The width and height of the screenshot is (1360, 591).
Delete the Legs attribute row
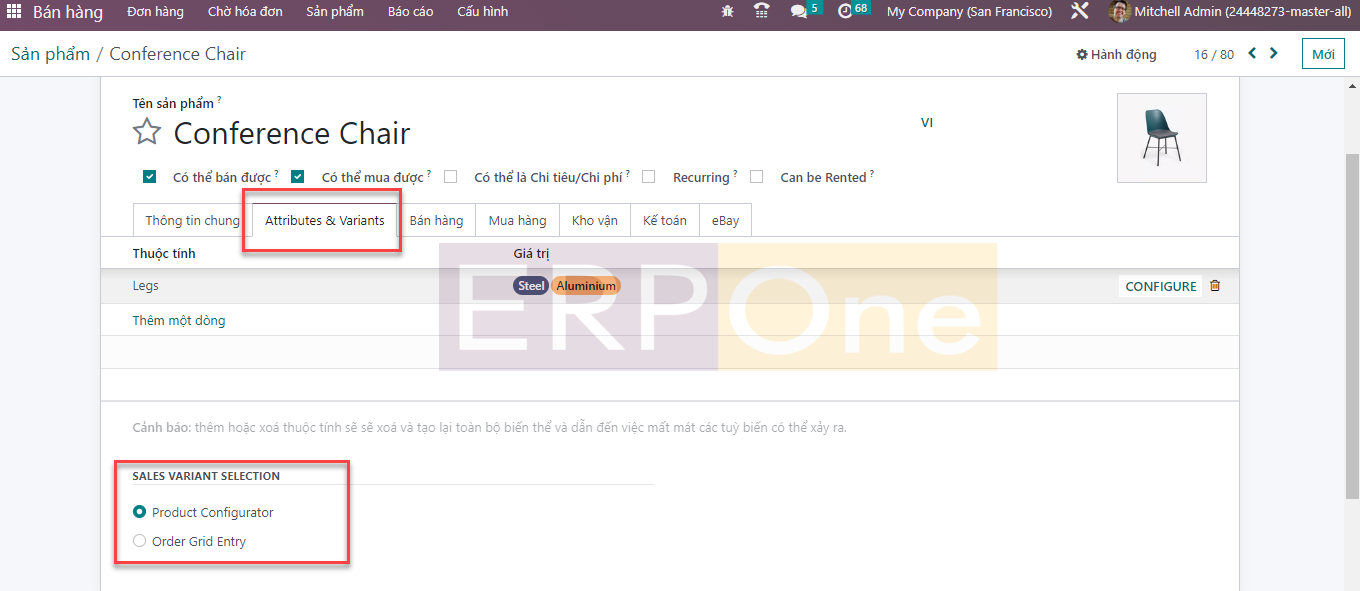(1215, 286)
